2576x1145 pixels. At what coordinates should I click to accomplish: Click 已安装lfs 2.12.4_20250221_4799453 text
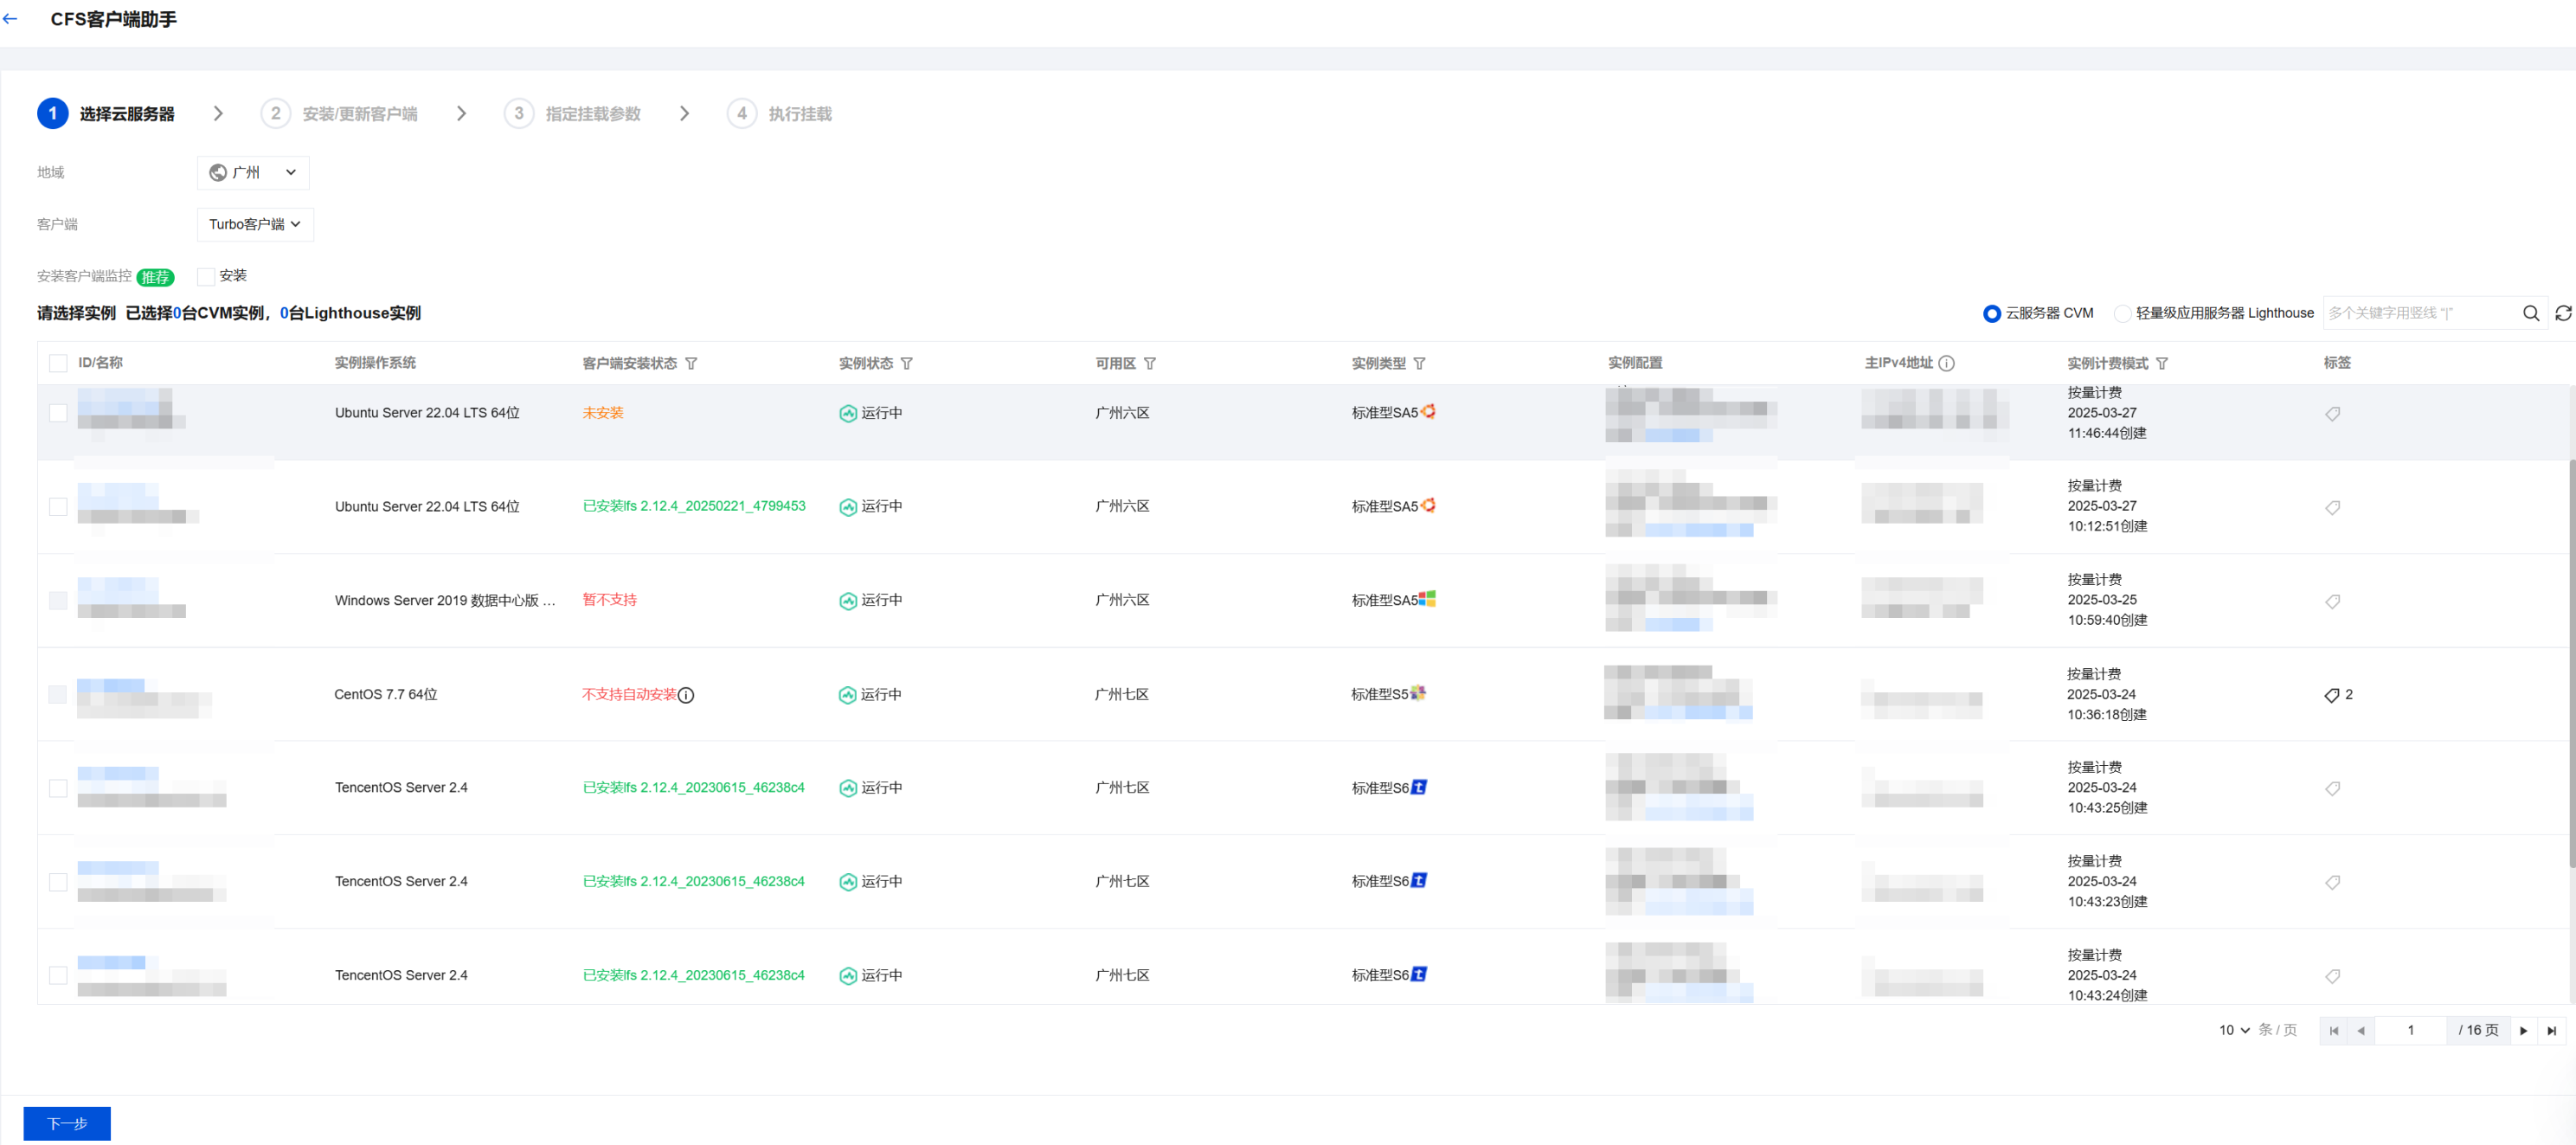(693, 507)
